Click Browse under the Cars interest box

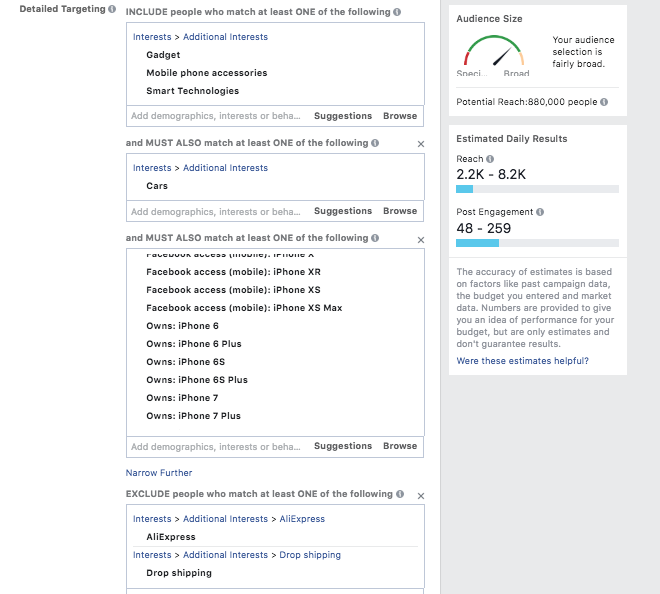400,211
